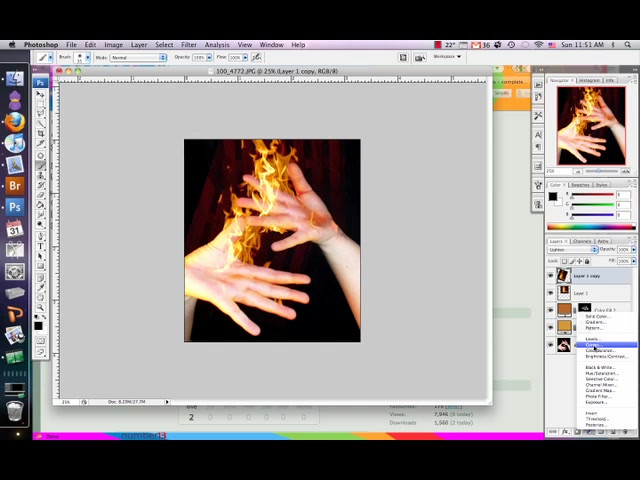640x480 pixels.
Task: Choose Curves from the adjustment popup menu
Action: pyautogui.click(x=593, y=345)
